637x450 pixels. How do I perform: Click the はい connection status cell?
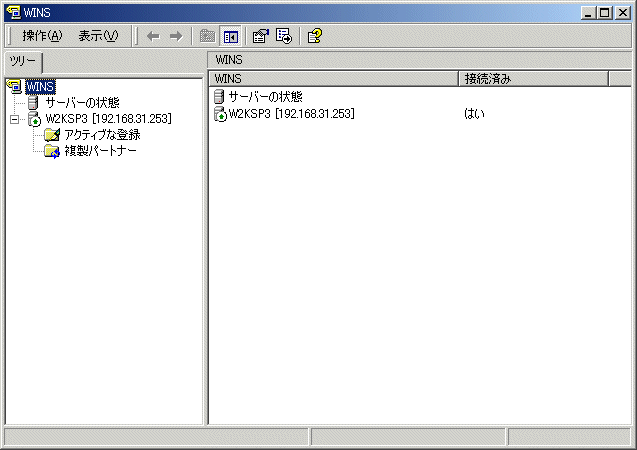(x=474, y=114)
